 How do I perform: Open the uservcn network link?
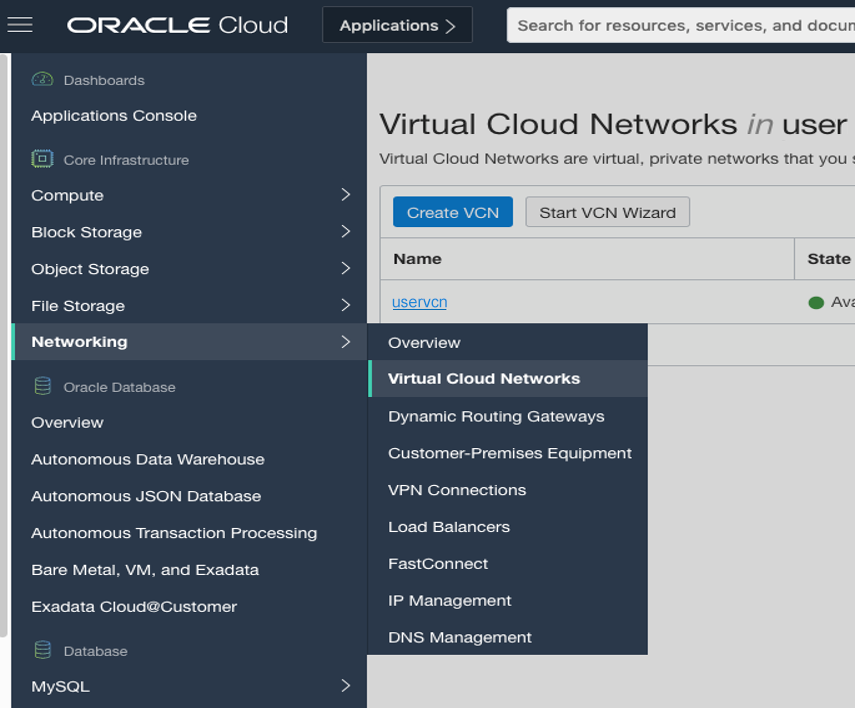419,302
